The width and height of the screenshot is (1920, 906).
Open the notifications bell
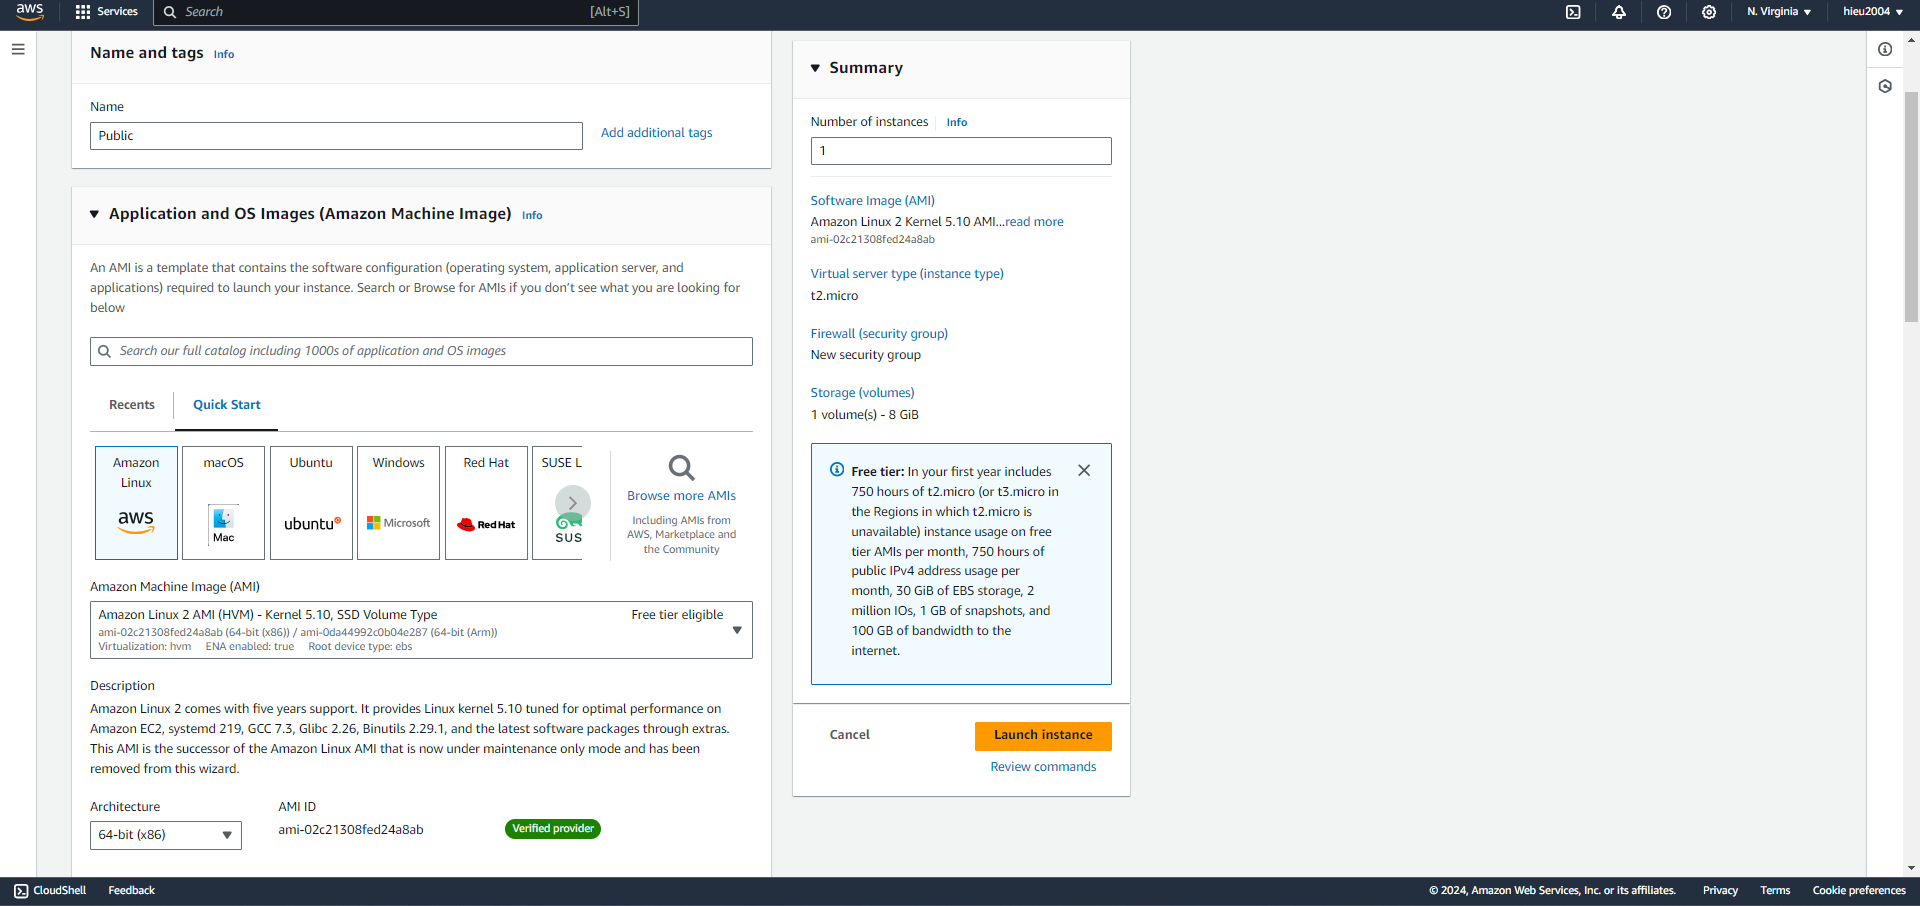(1619, 12)
